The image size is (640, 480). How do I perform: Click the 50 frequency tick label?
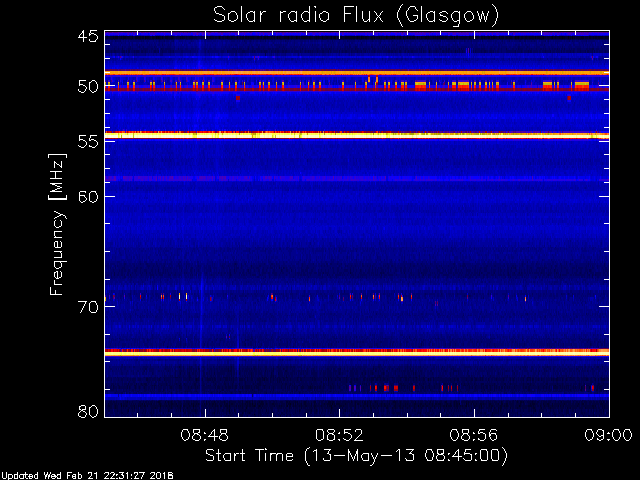88,86
